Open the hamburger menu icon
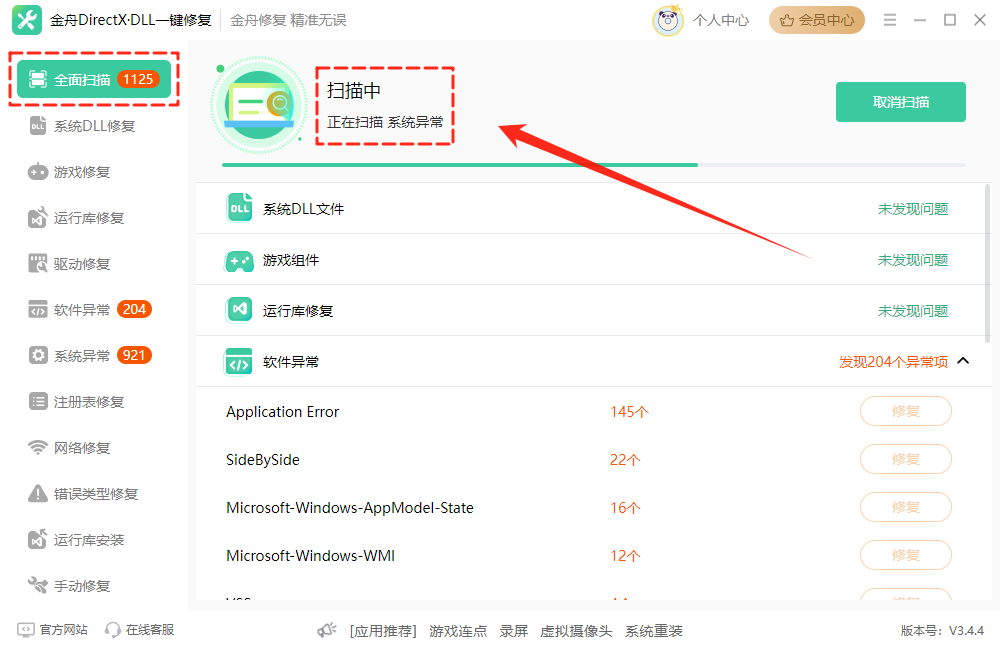The image size is (1000, 650). (x=890, y=20)
